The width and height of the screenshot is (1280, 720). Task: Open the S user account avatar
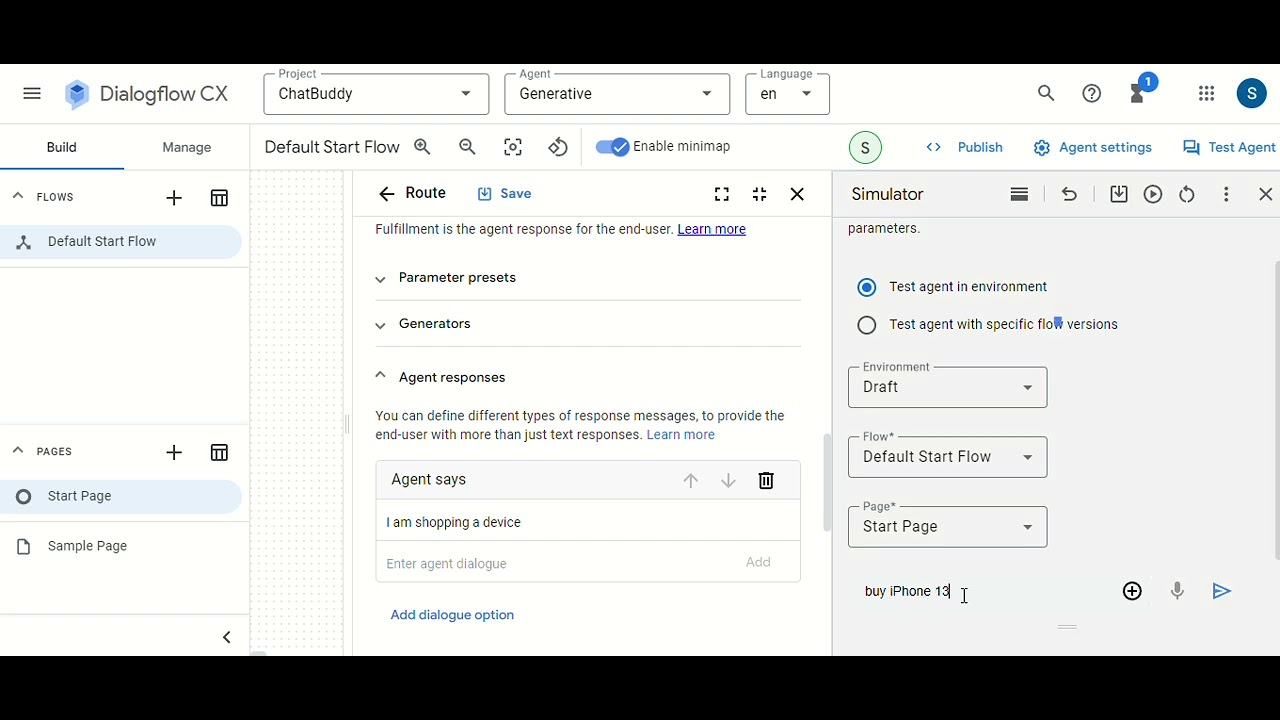click(x=1252, y=94)
